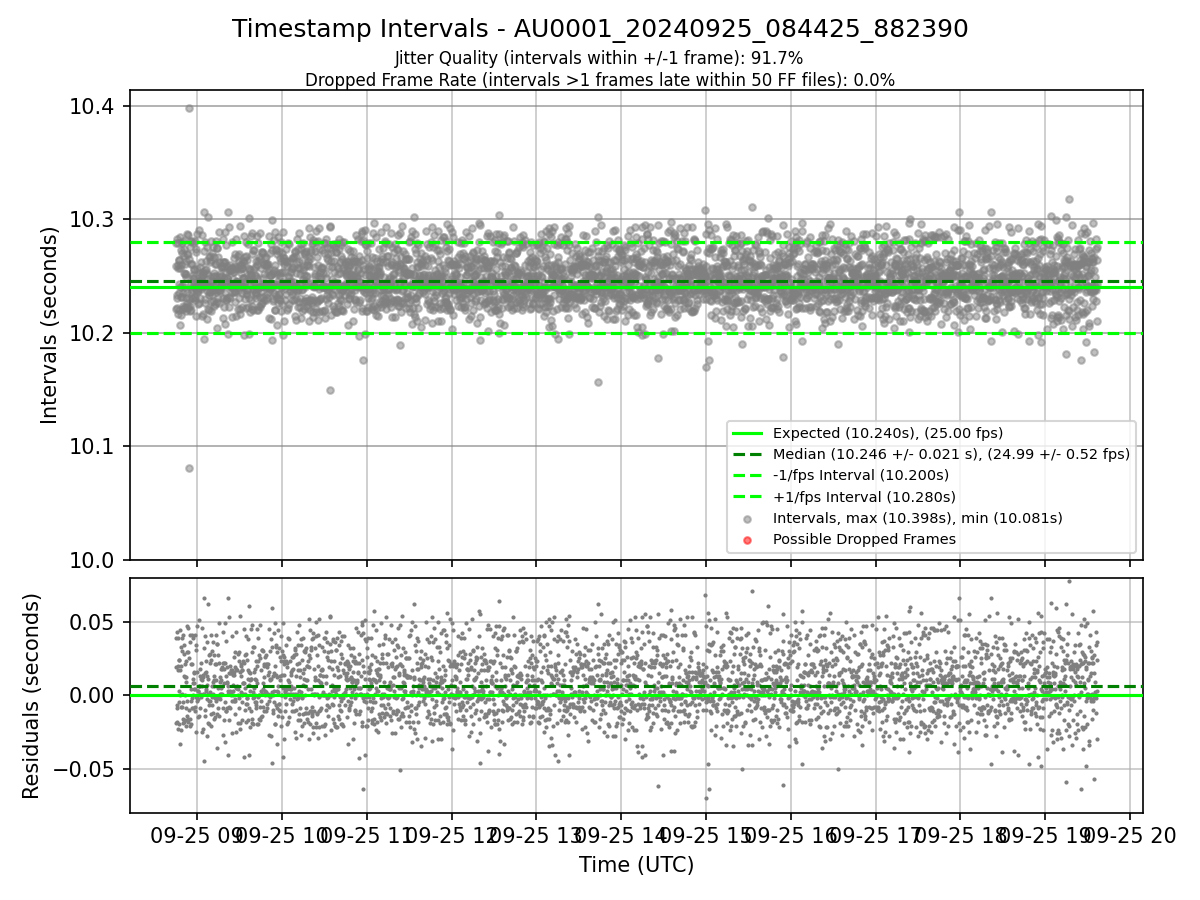Click the 'Time (UTC)' x-axis label

636,865
